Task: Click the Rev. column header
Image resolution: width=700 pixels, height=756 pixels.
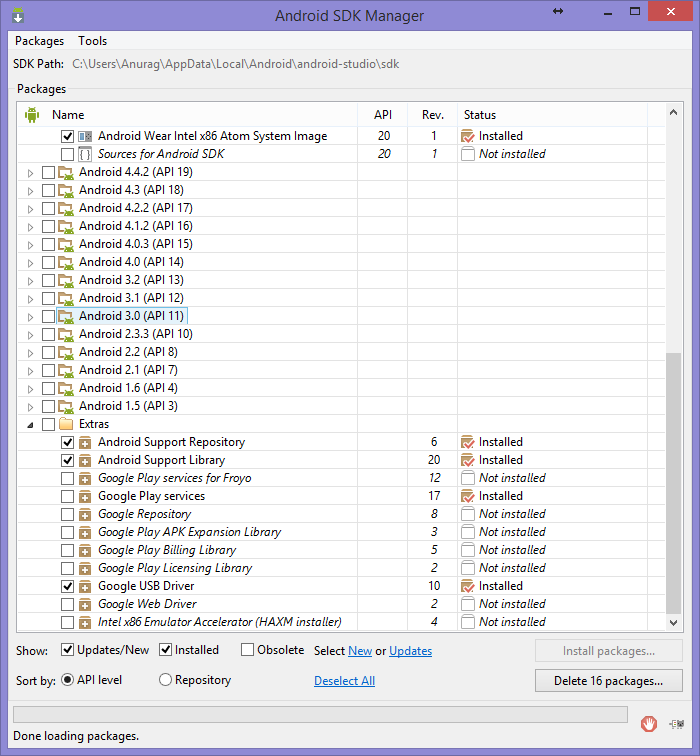Action: (x=432, y=115)
